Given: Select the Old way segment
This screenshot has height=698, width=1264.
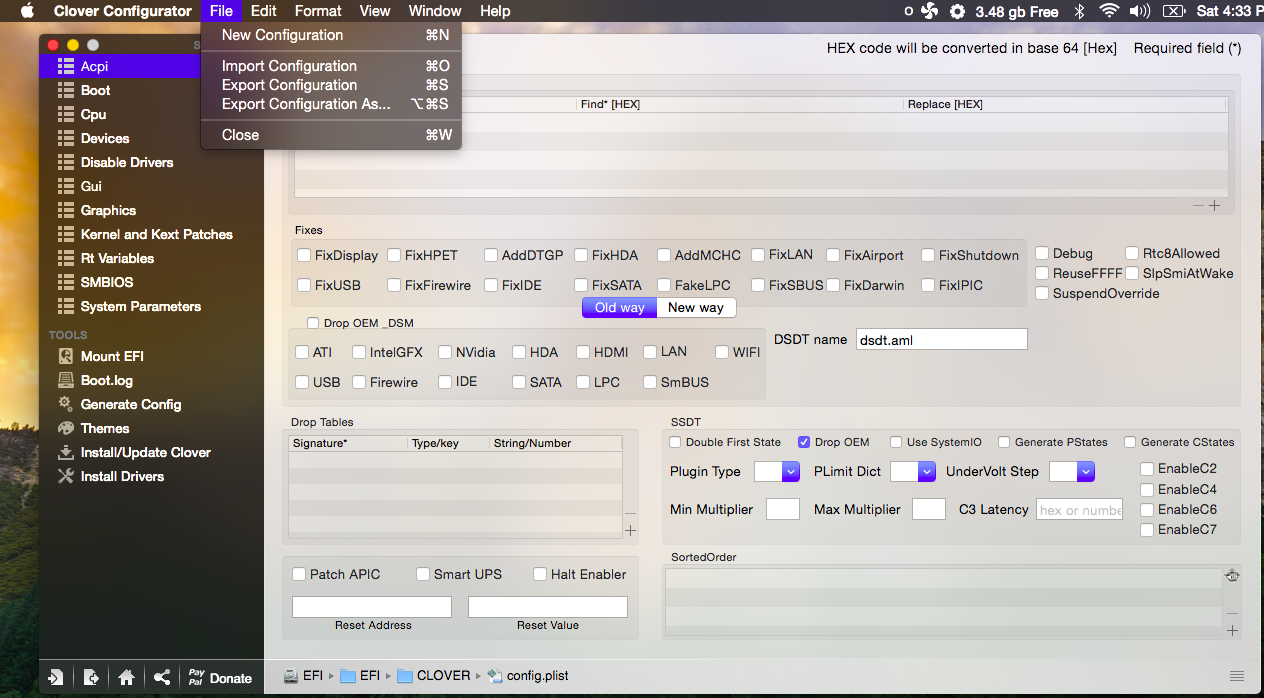Looking at the screenshot, I should (620, 307).
